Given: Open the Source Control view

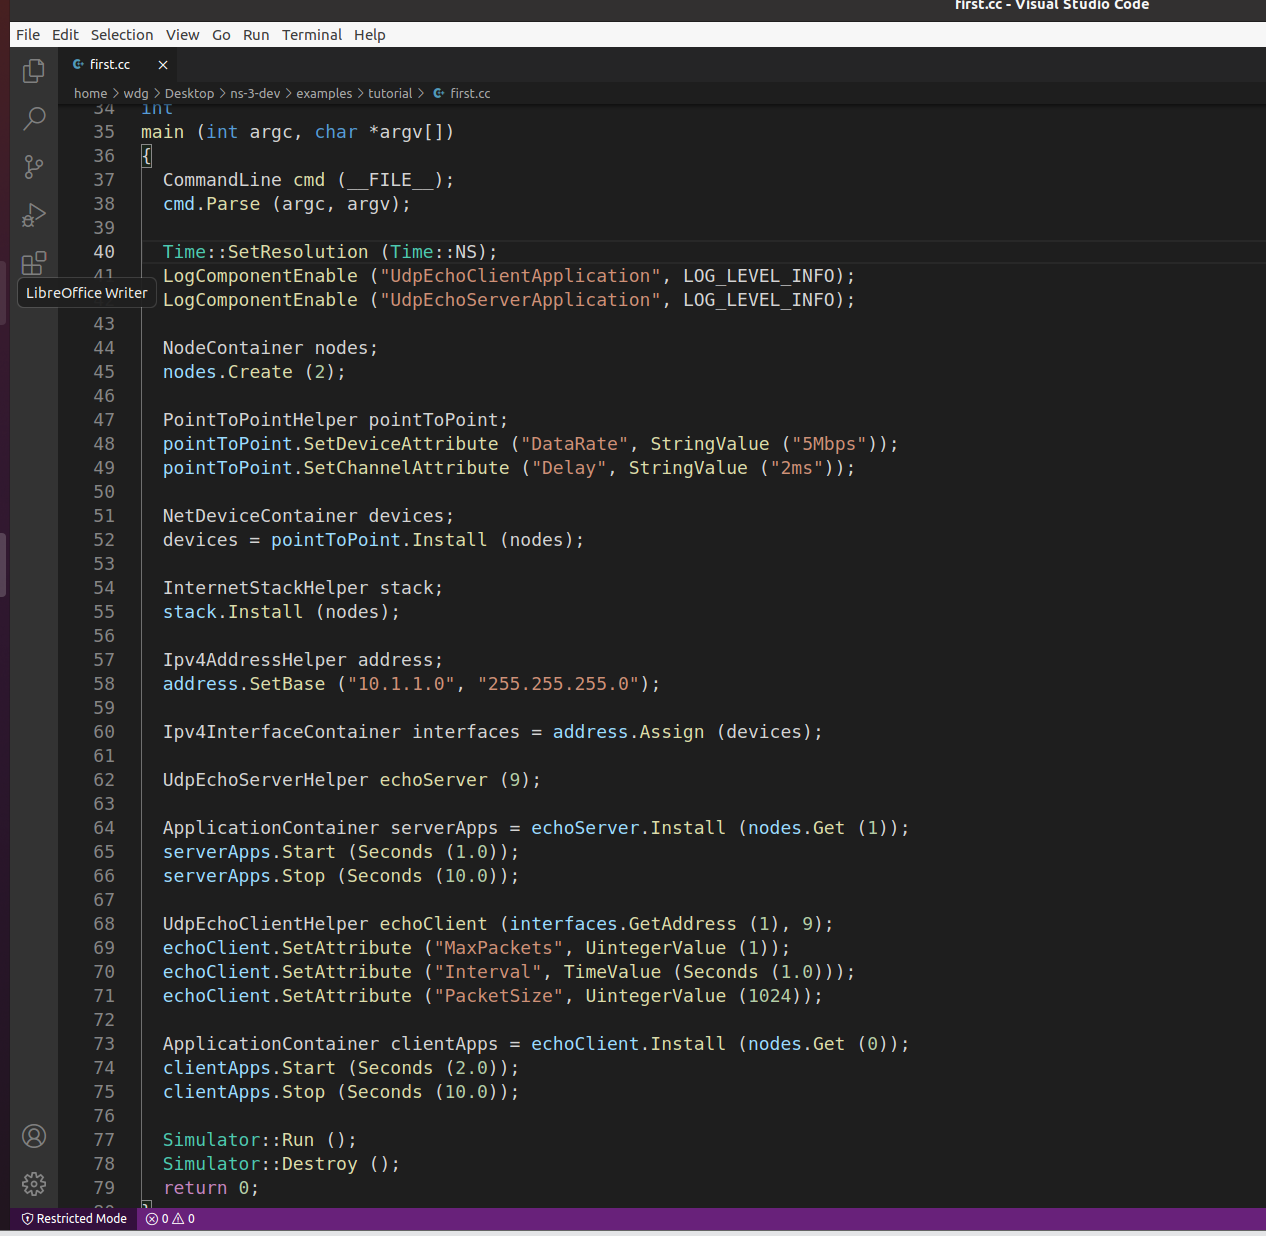Looking at the screenshot, I should tap(34, 166).
